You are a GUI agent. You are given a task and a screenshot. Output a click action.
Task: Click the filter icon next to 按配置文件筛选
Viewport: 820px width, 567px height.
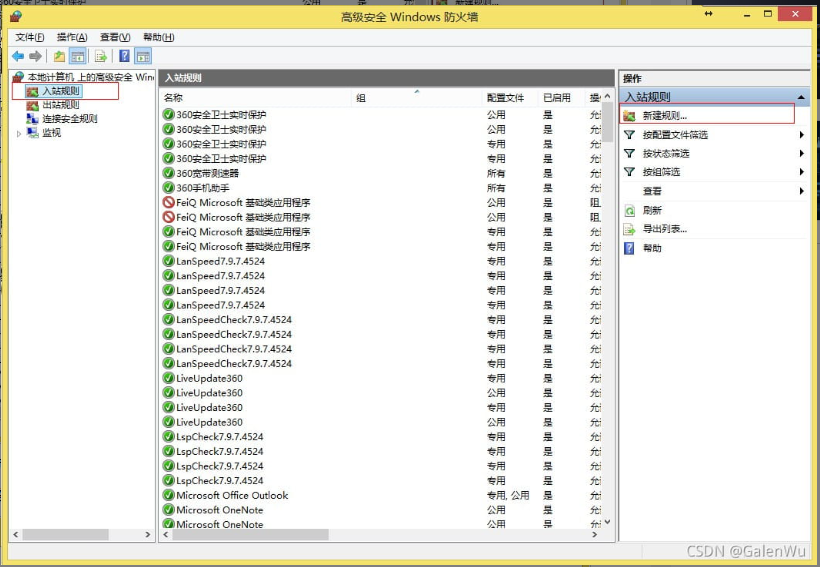630,135
